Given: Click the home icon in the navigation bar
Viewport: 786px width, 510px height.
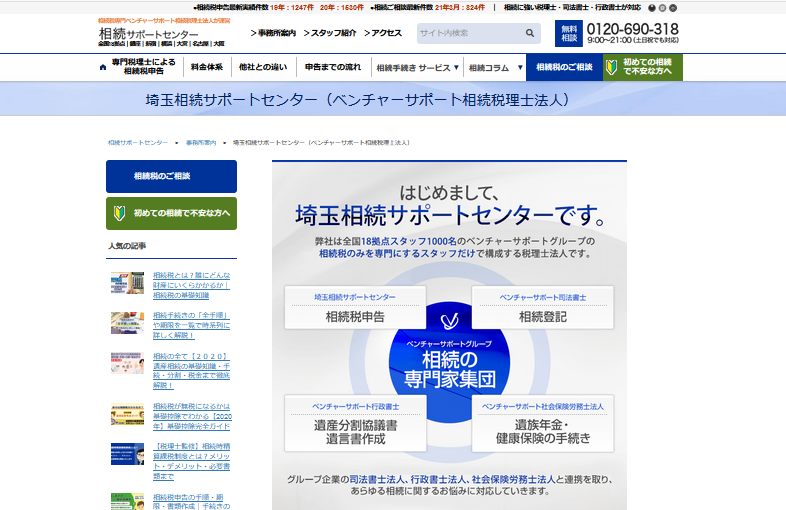Looking at the screenshot, I should coord(103,67).
